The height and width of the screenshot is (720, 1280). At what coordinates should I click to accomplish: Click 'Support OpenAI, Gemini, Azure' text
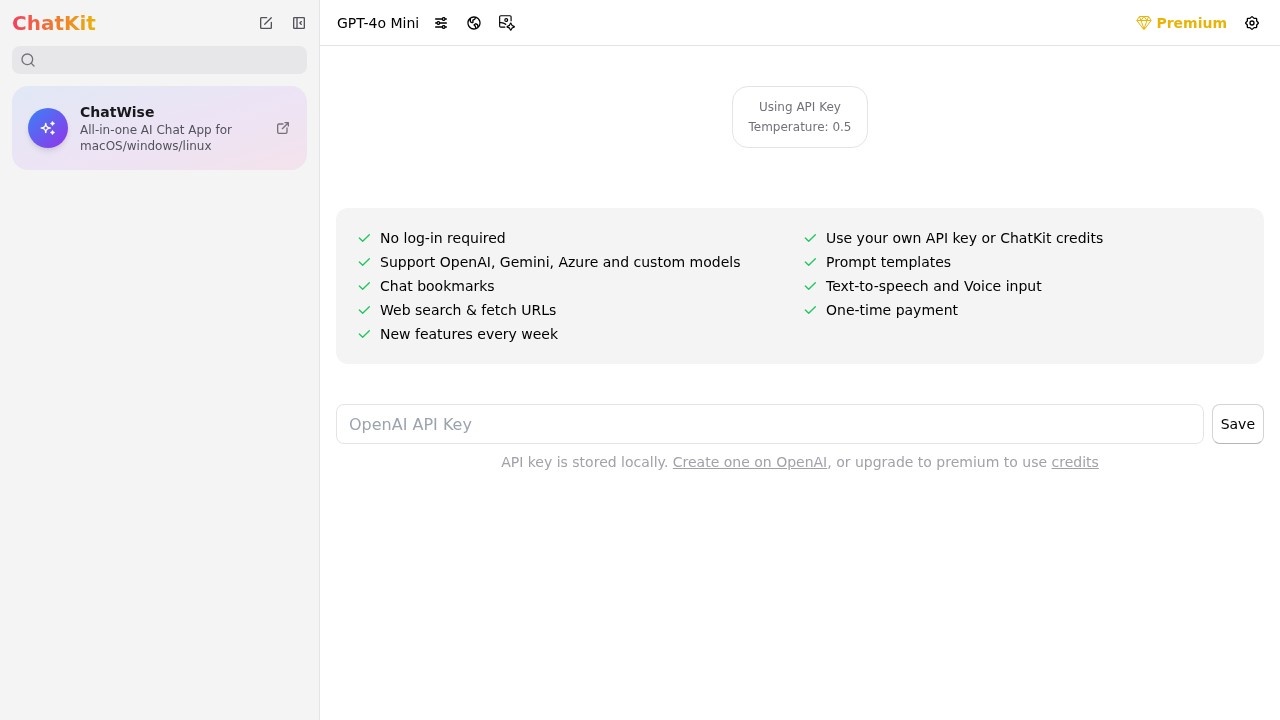[x=560, y=262]
